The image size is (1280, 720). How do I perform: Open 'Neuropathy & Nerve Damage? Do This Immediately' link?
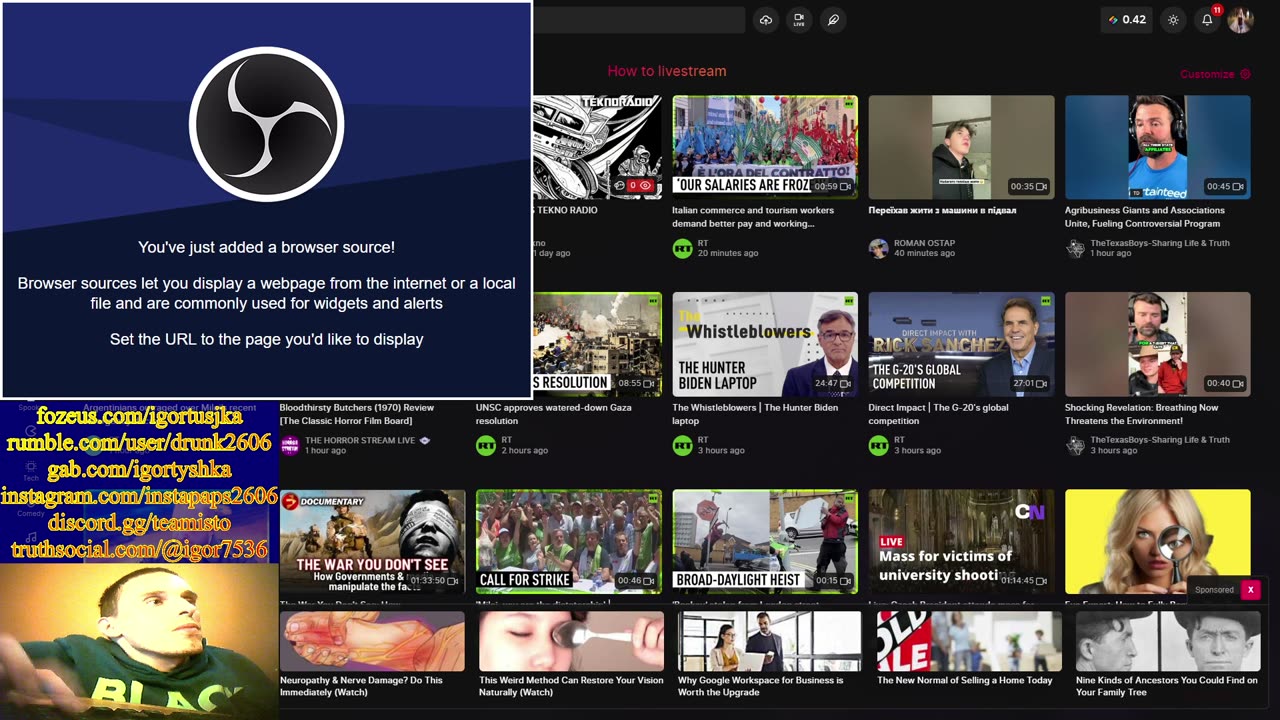coord(361,686)
